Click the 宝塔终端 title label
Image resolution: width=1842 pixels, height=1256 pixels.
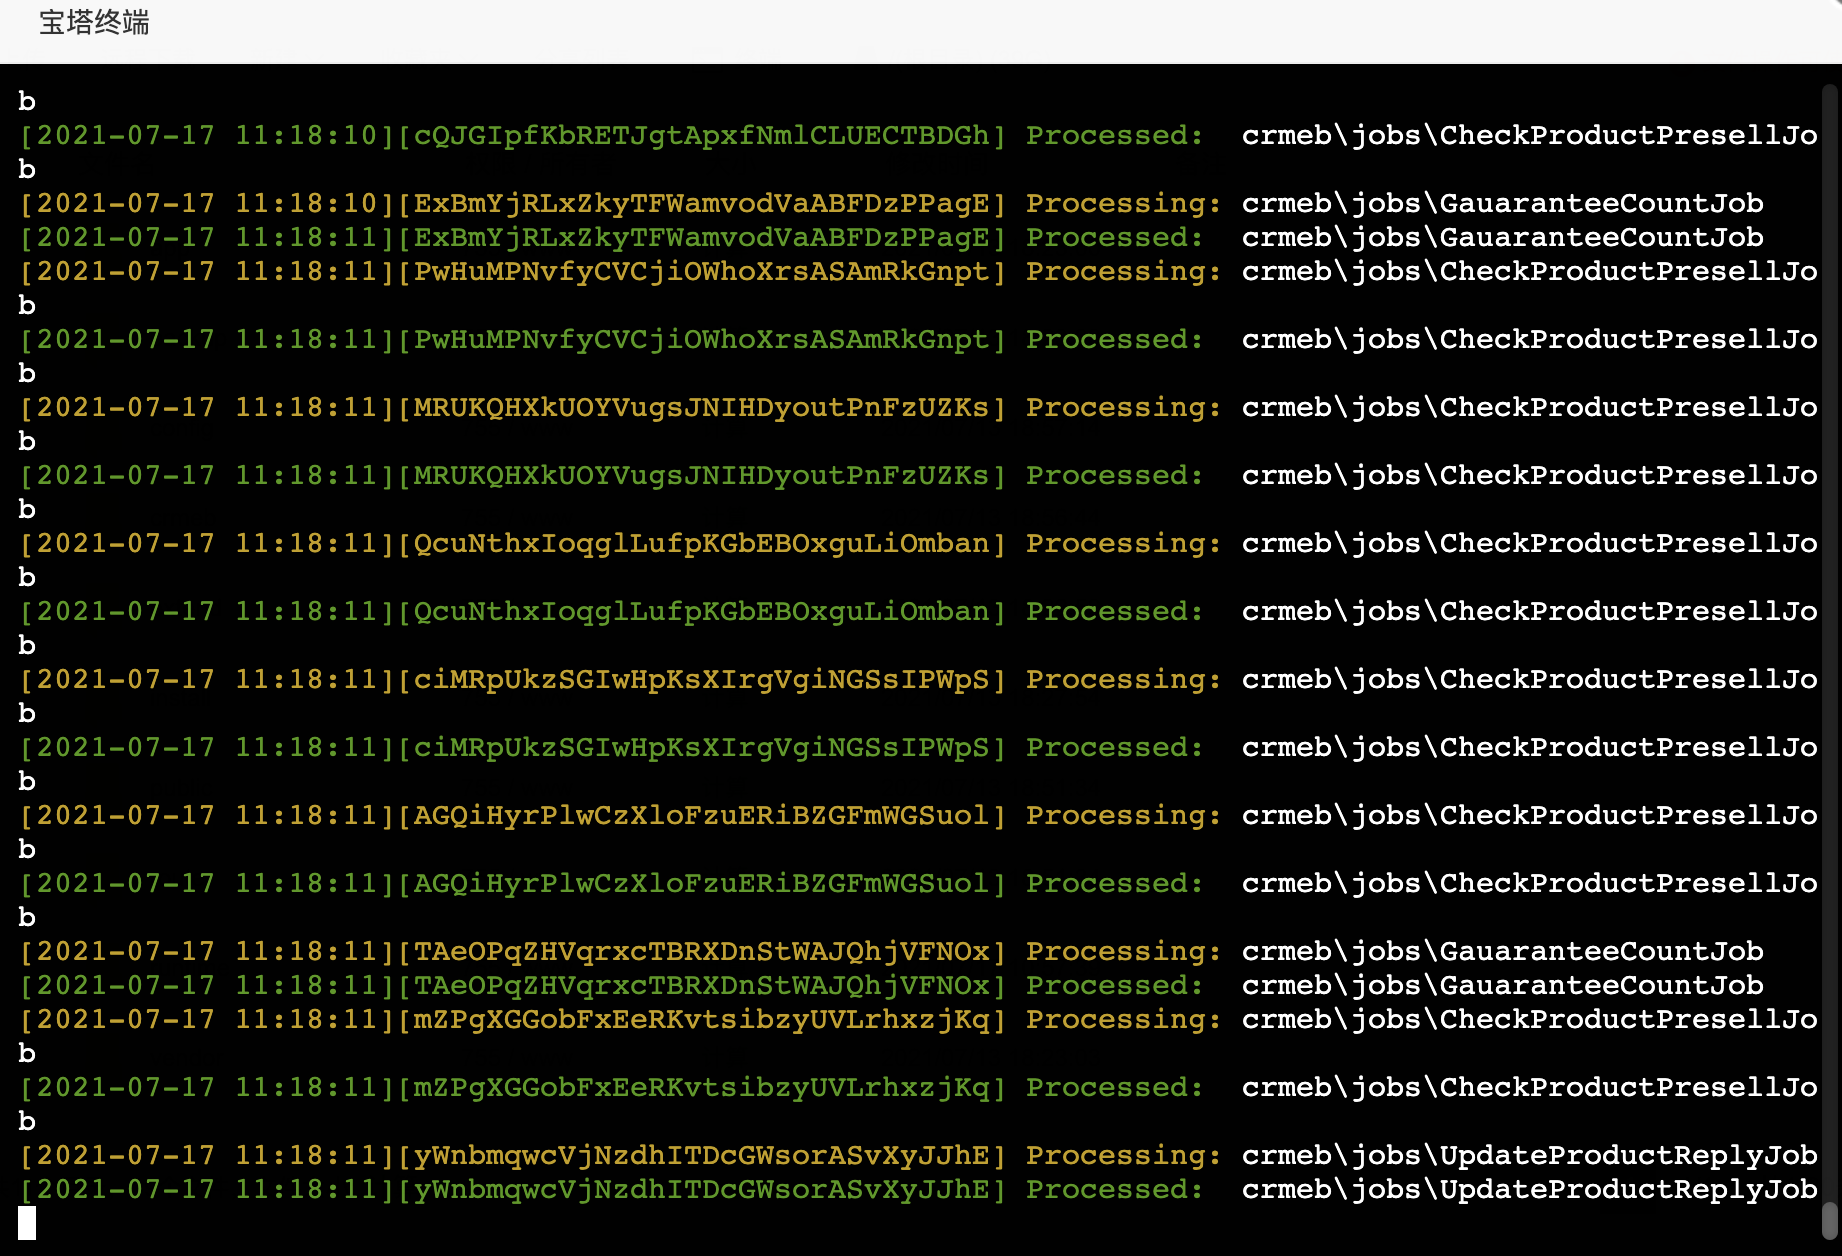(x=94, y=22)
